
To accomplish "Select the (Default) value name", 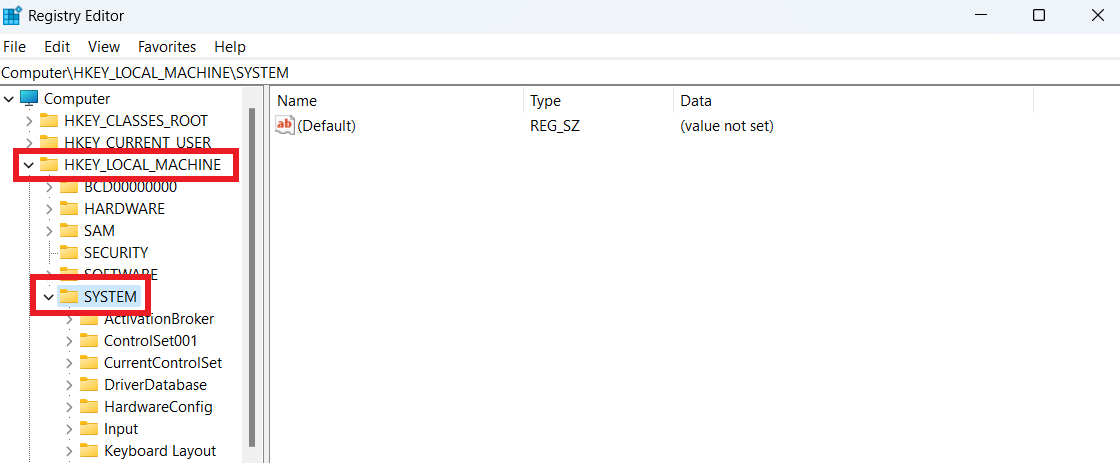I will click(326, 126).
